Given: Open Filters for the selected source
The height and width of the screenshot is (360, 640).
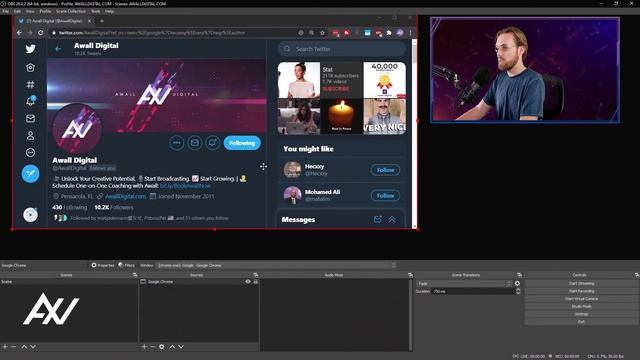Looking at the screenshot, I should 127,265.
